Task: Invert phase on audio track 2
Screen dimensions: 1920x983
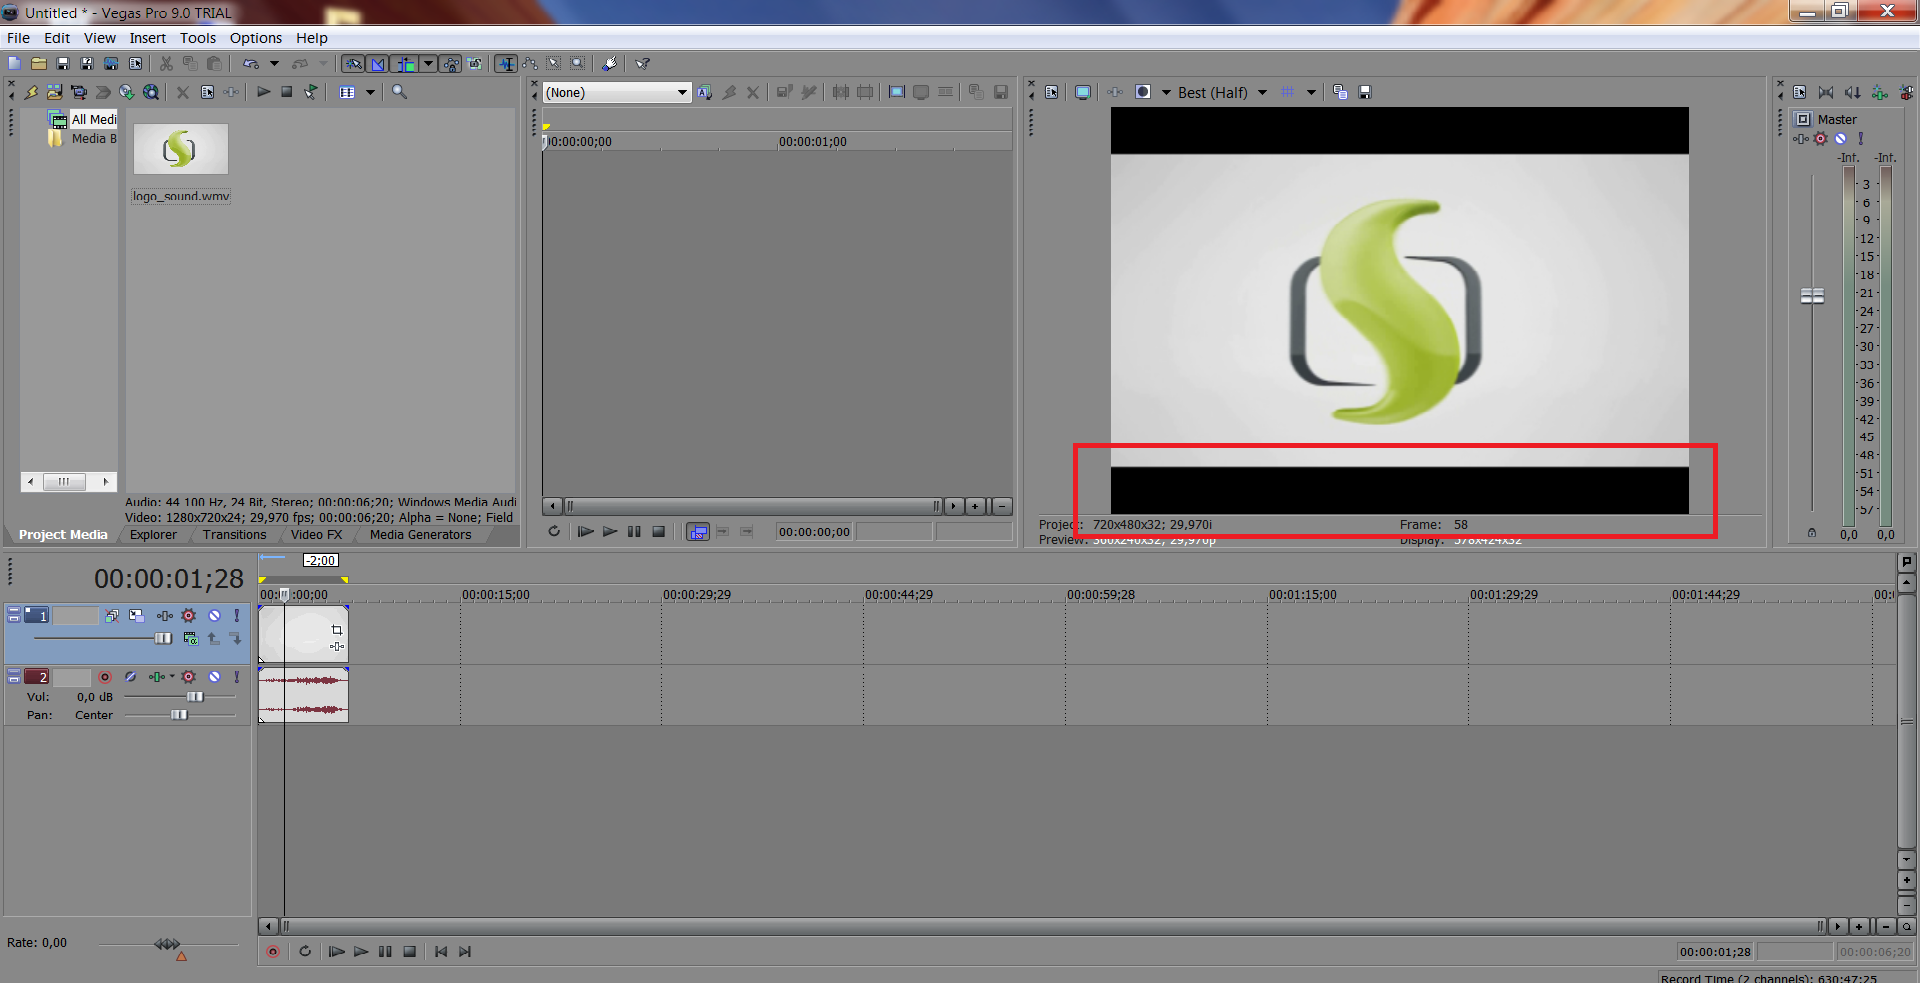Action: tap(130, 677)
